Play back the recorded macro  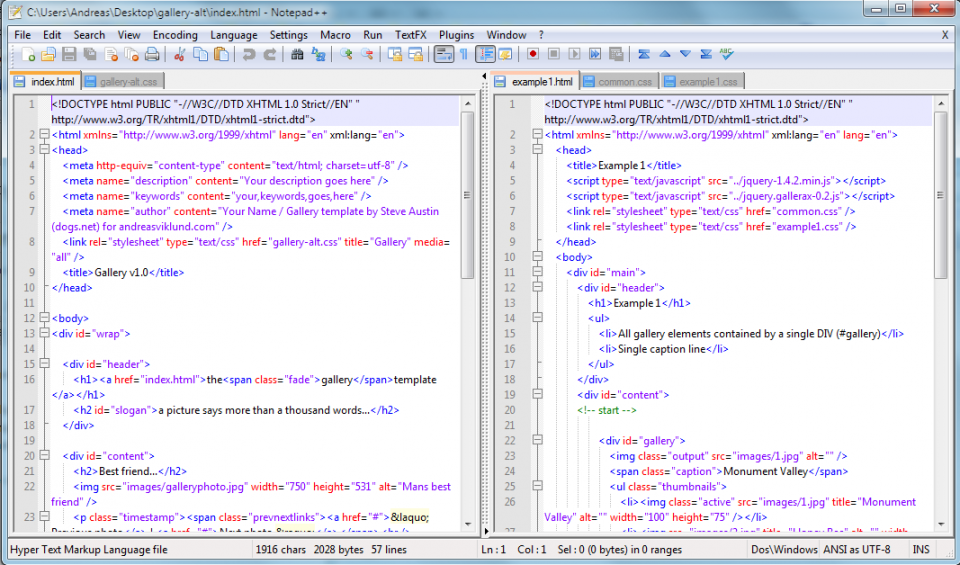tap(574, 54)
